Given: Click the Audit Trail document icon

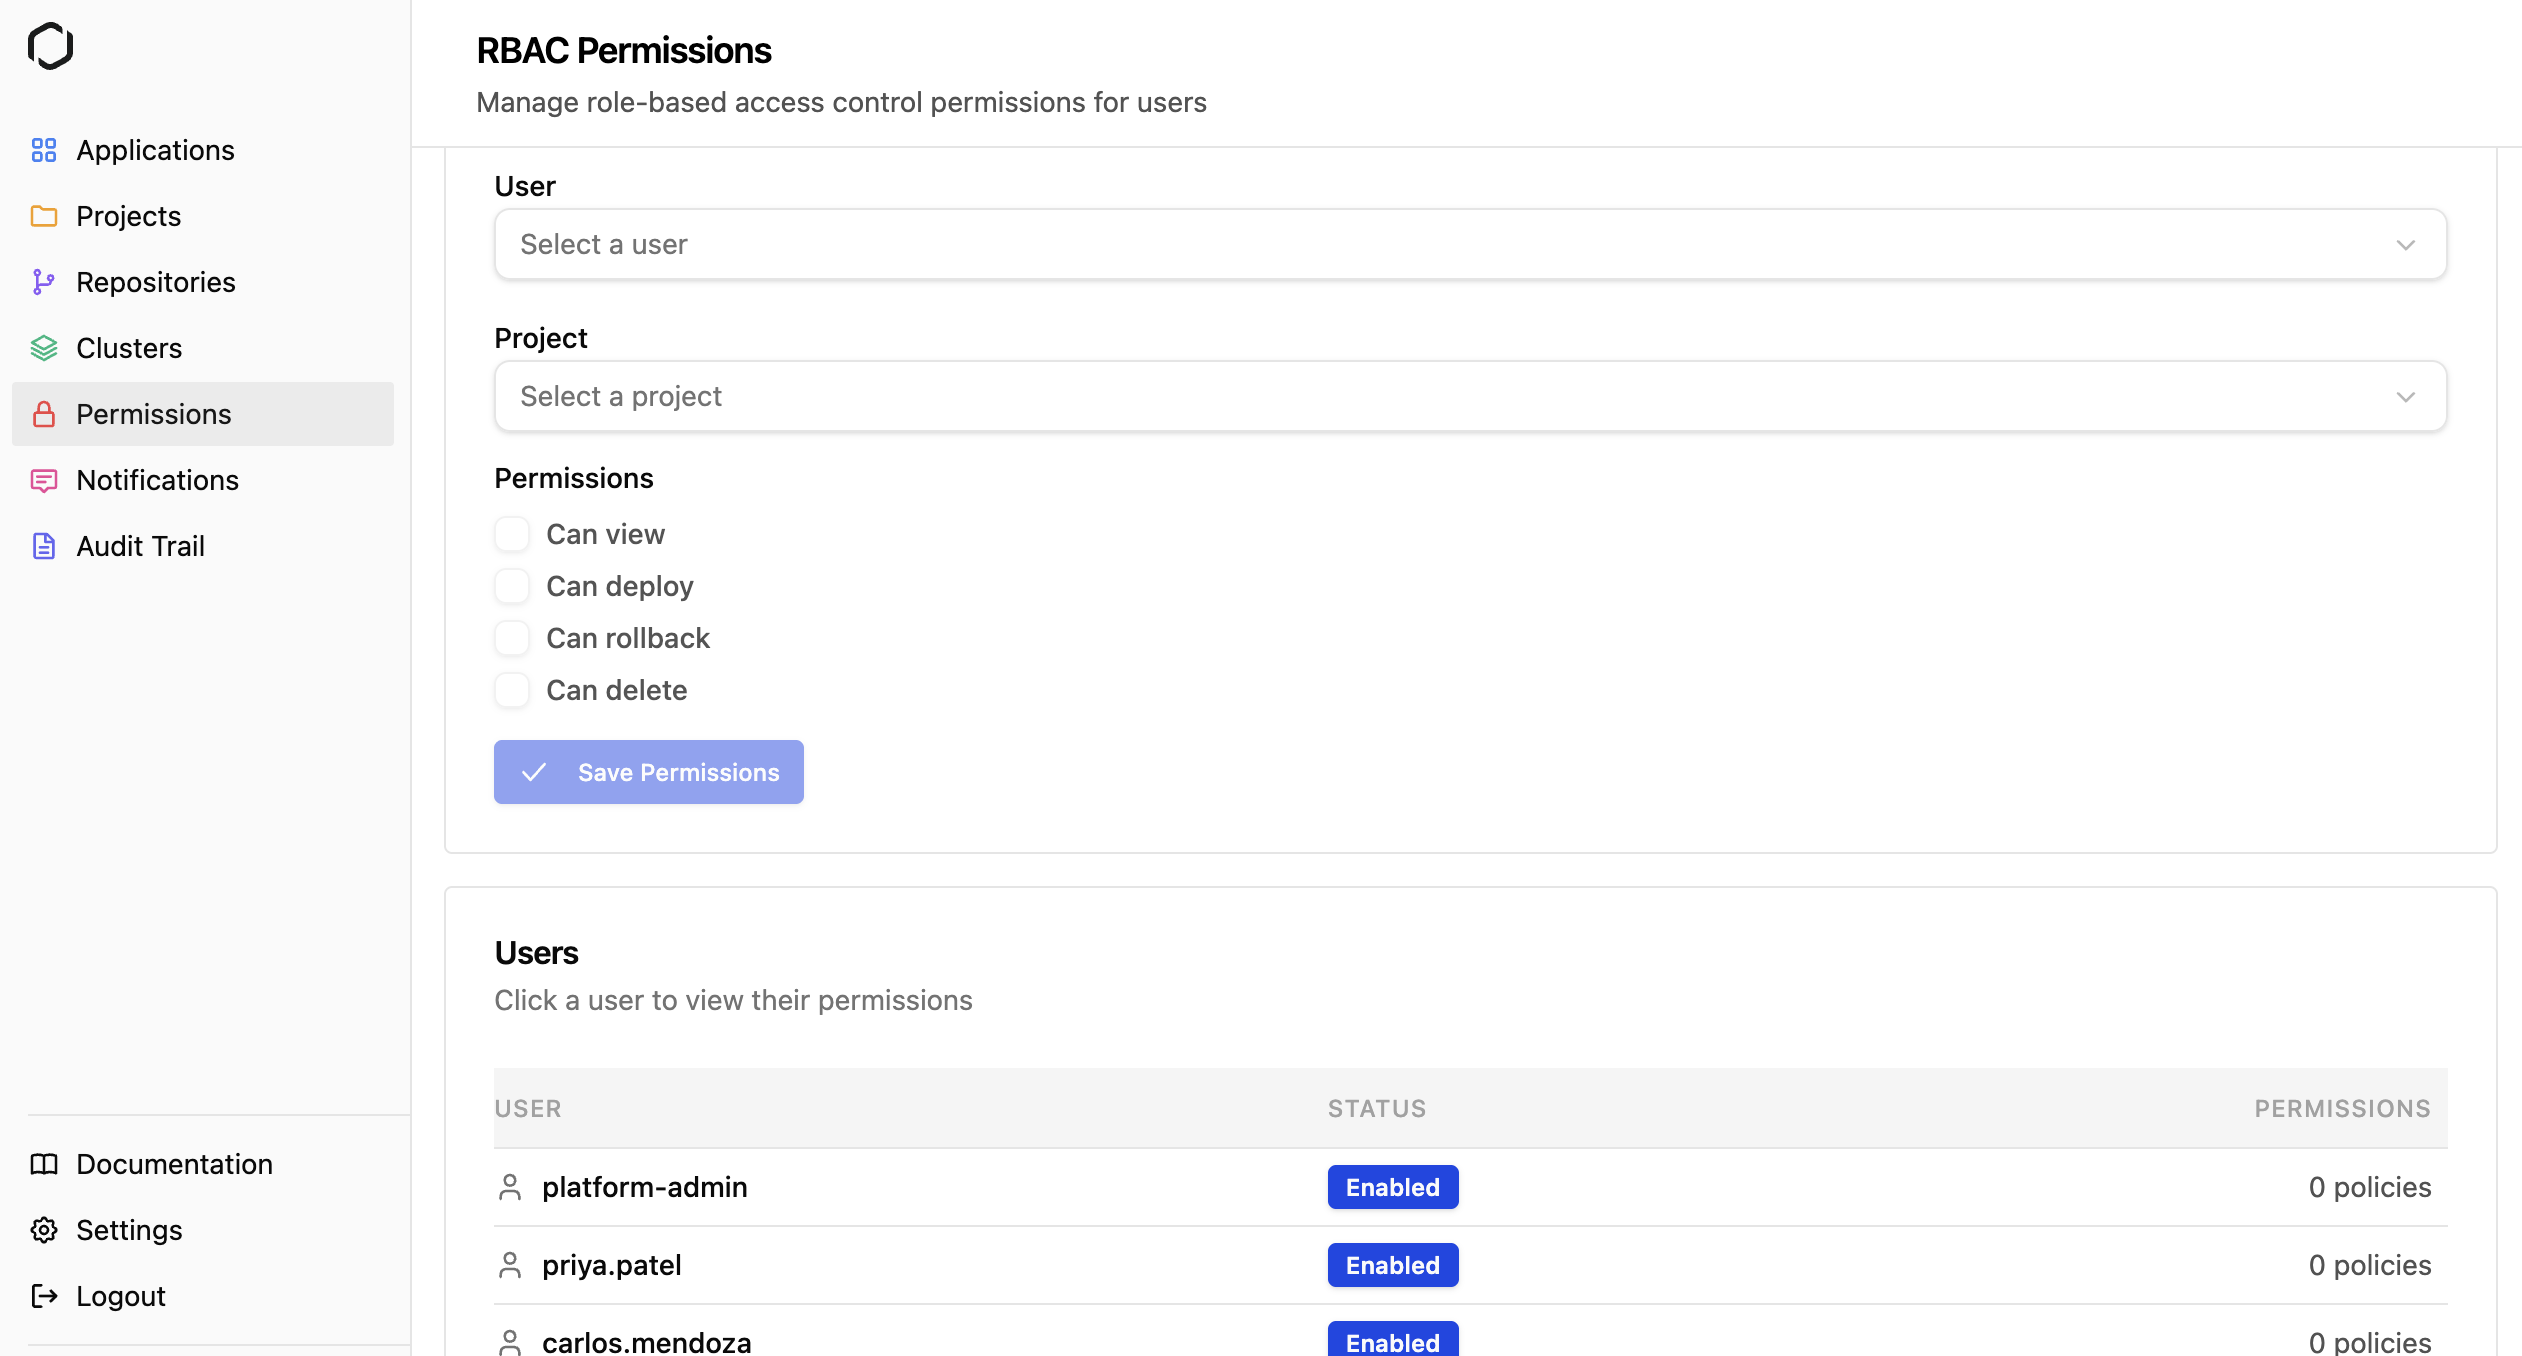Looking at the screenshot, I should tap(44, 546).
